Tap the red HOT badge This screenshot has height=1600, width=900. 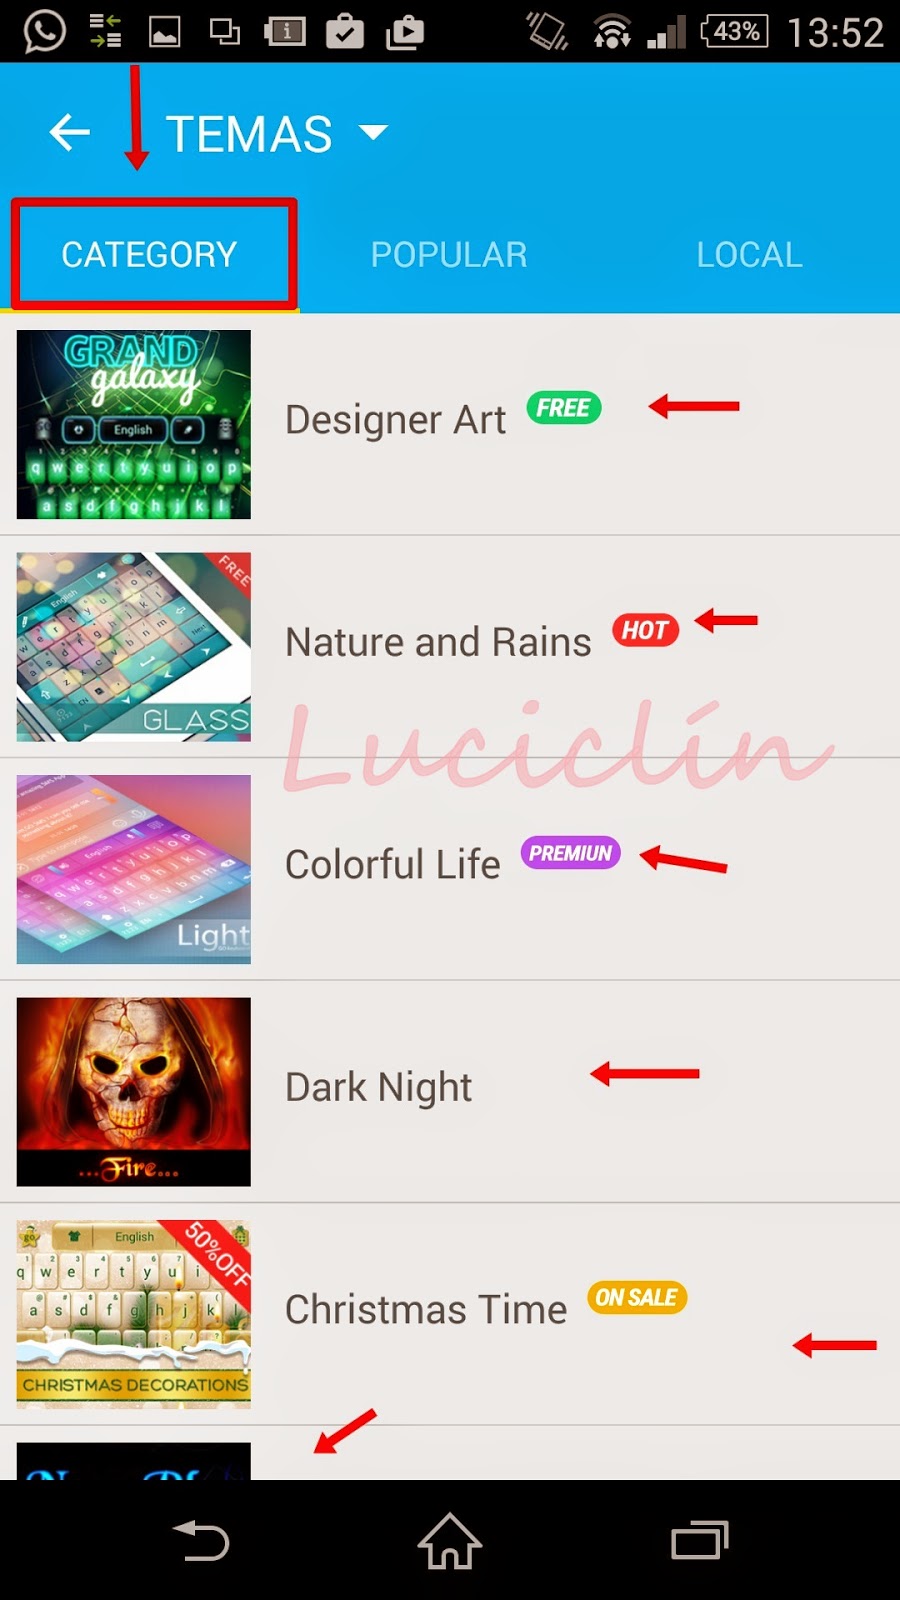(x=646, y=630)
